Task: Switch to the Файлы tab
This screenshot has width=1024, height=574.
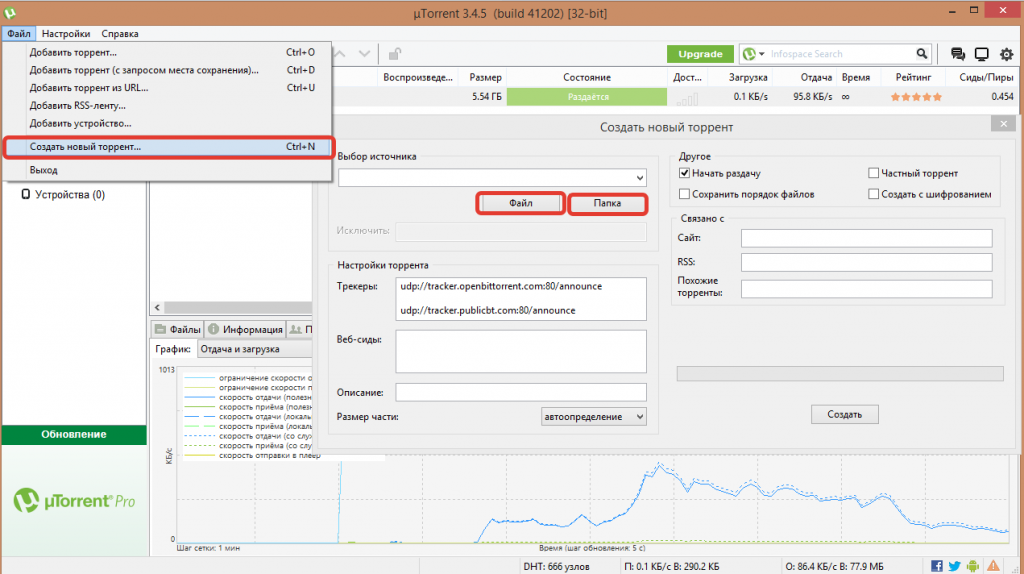Action: [x=178, y=329]
